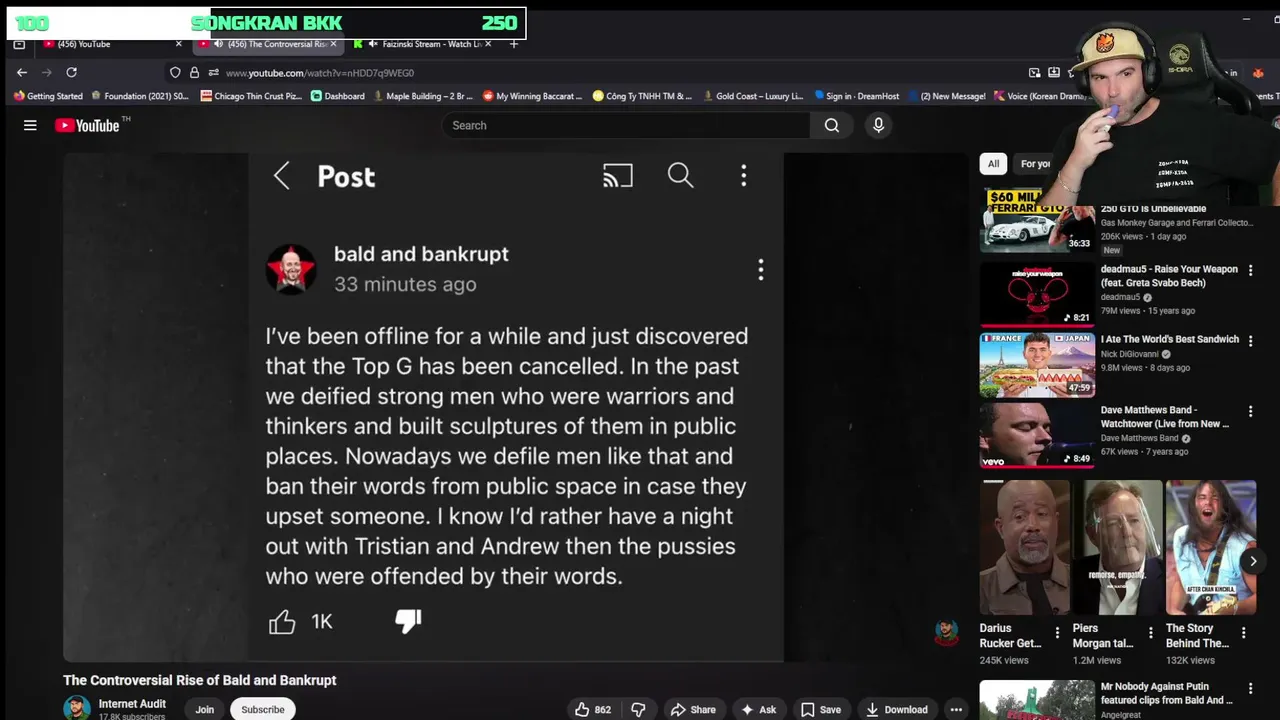
Task: Open a new browser tab
Action: [513, 44]
